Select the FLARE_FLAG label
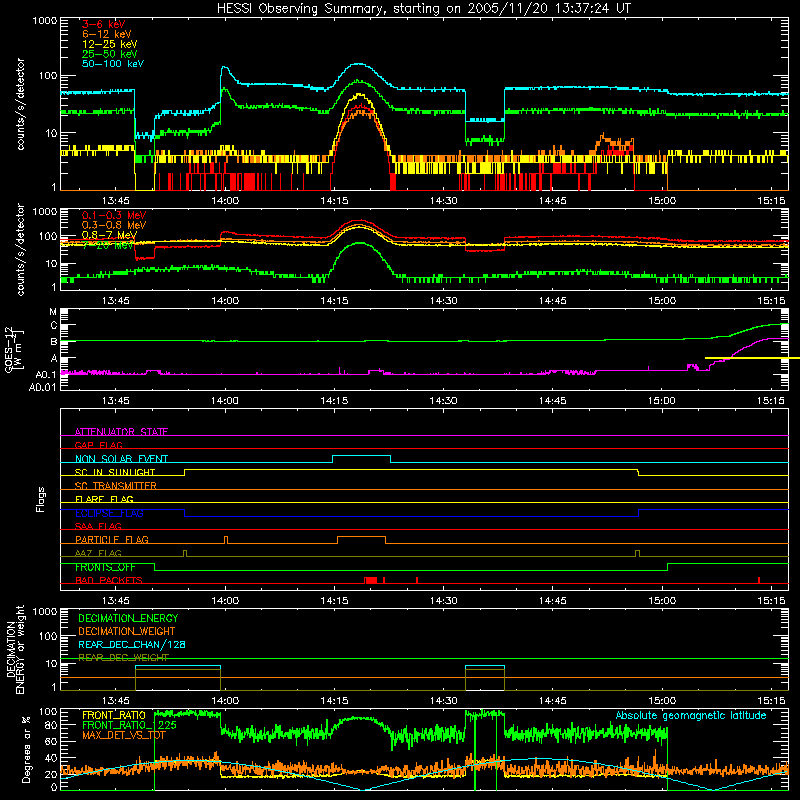Image resolution: width=800 pixels, height=800 pixels. pyautogui.click(x=104, y=499)
